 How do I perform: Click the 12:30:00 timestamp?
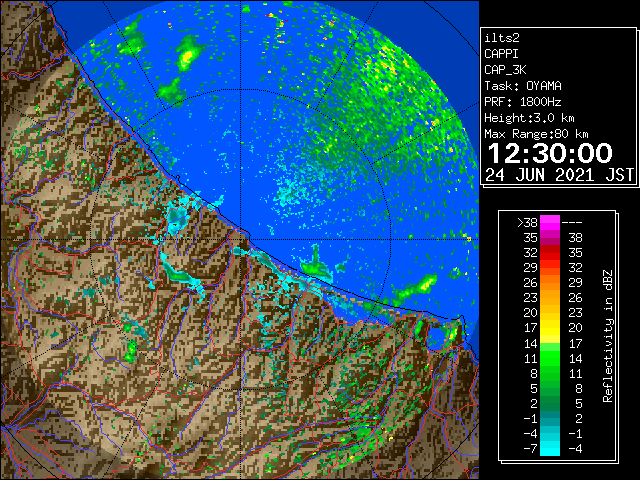click(x=550, y=153)
